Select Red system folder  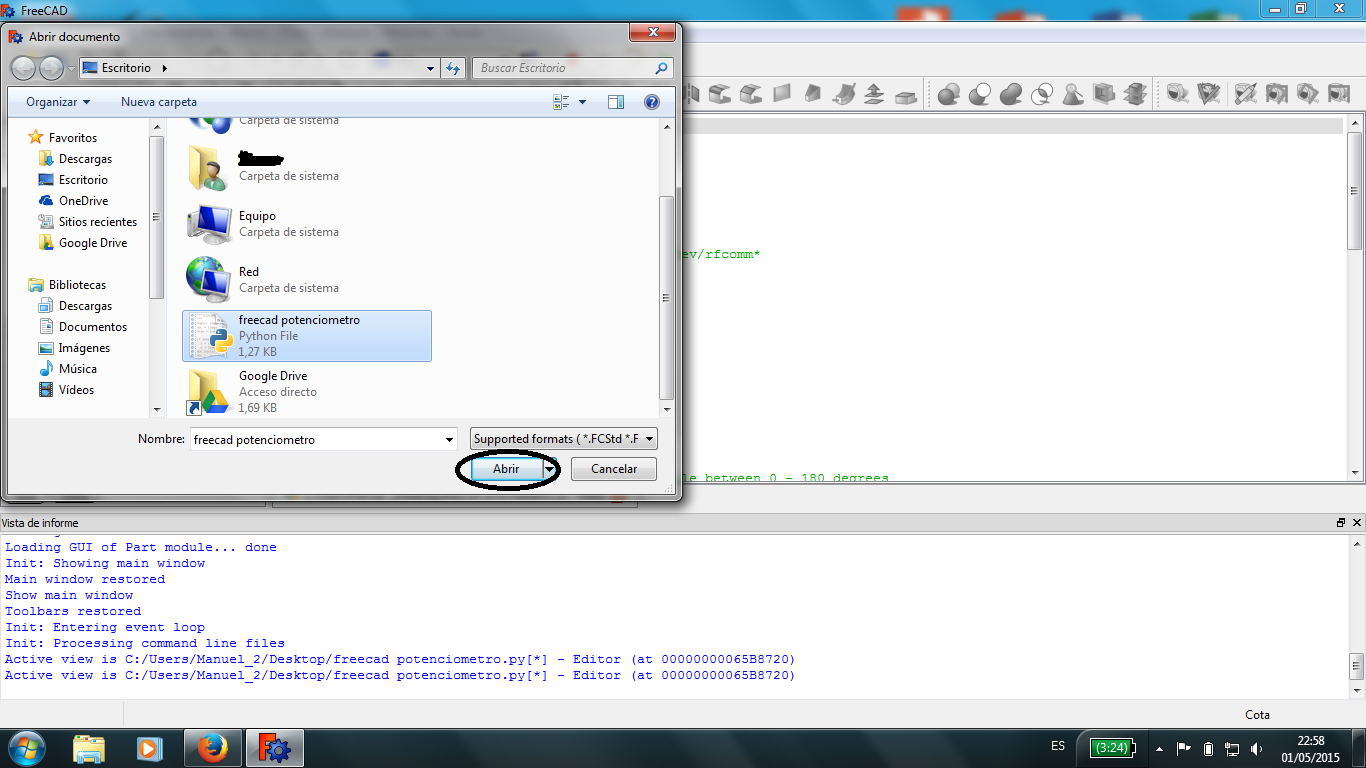point(307,280)
